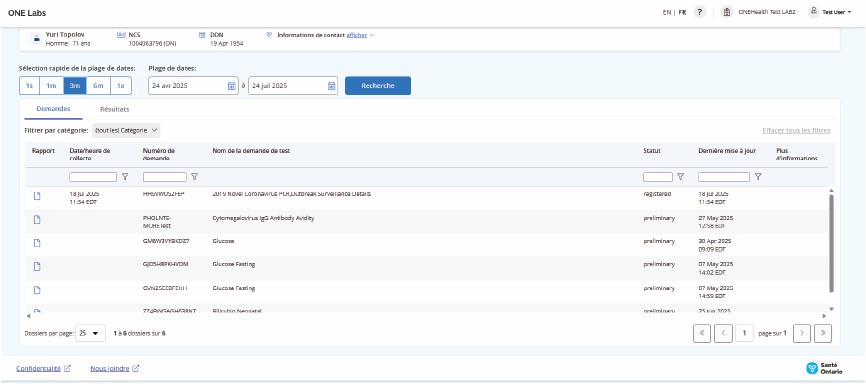Click the patient avatar icon beside Yuri Topolov

(36, 38)
